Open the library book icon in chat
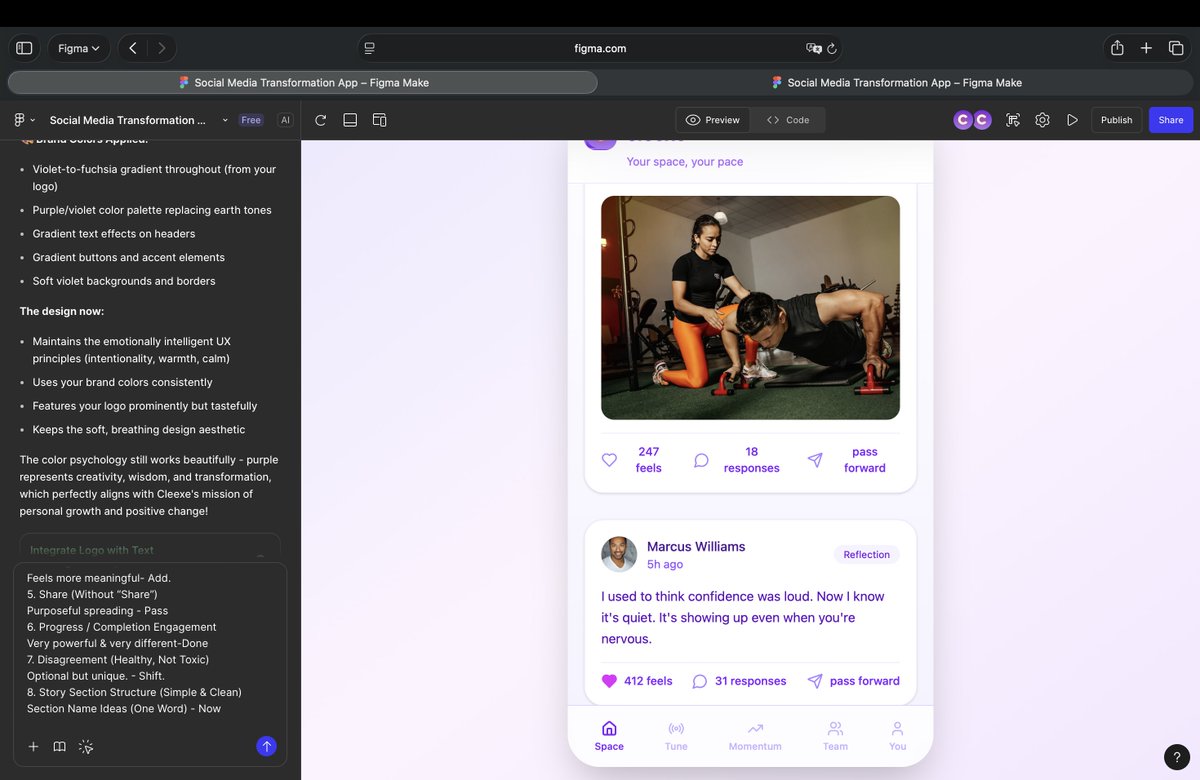The image size is (1200, 780). pyautogui.click(x=60, y=746)
